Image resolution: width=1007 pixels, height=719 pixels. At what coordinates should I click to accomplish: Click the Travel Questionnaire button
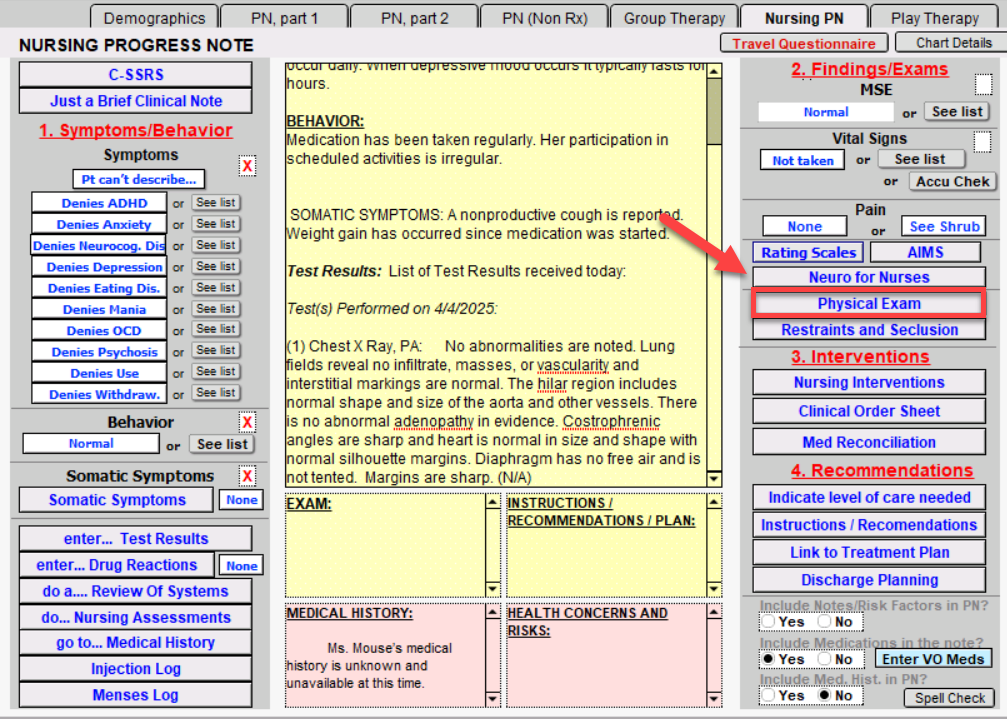(804, 43)
